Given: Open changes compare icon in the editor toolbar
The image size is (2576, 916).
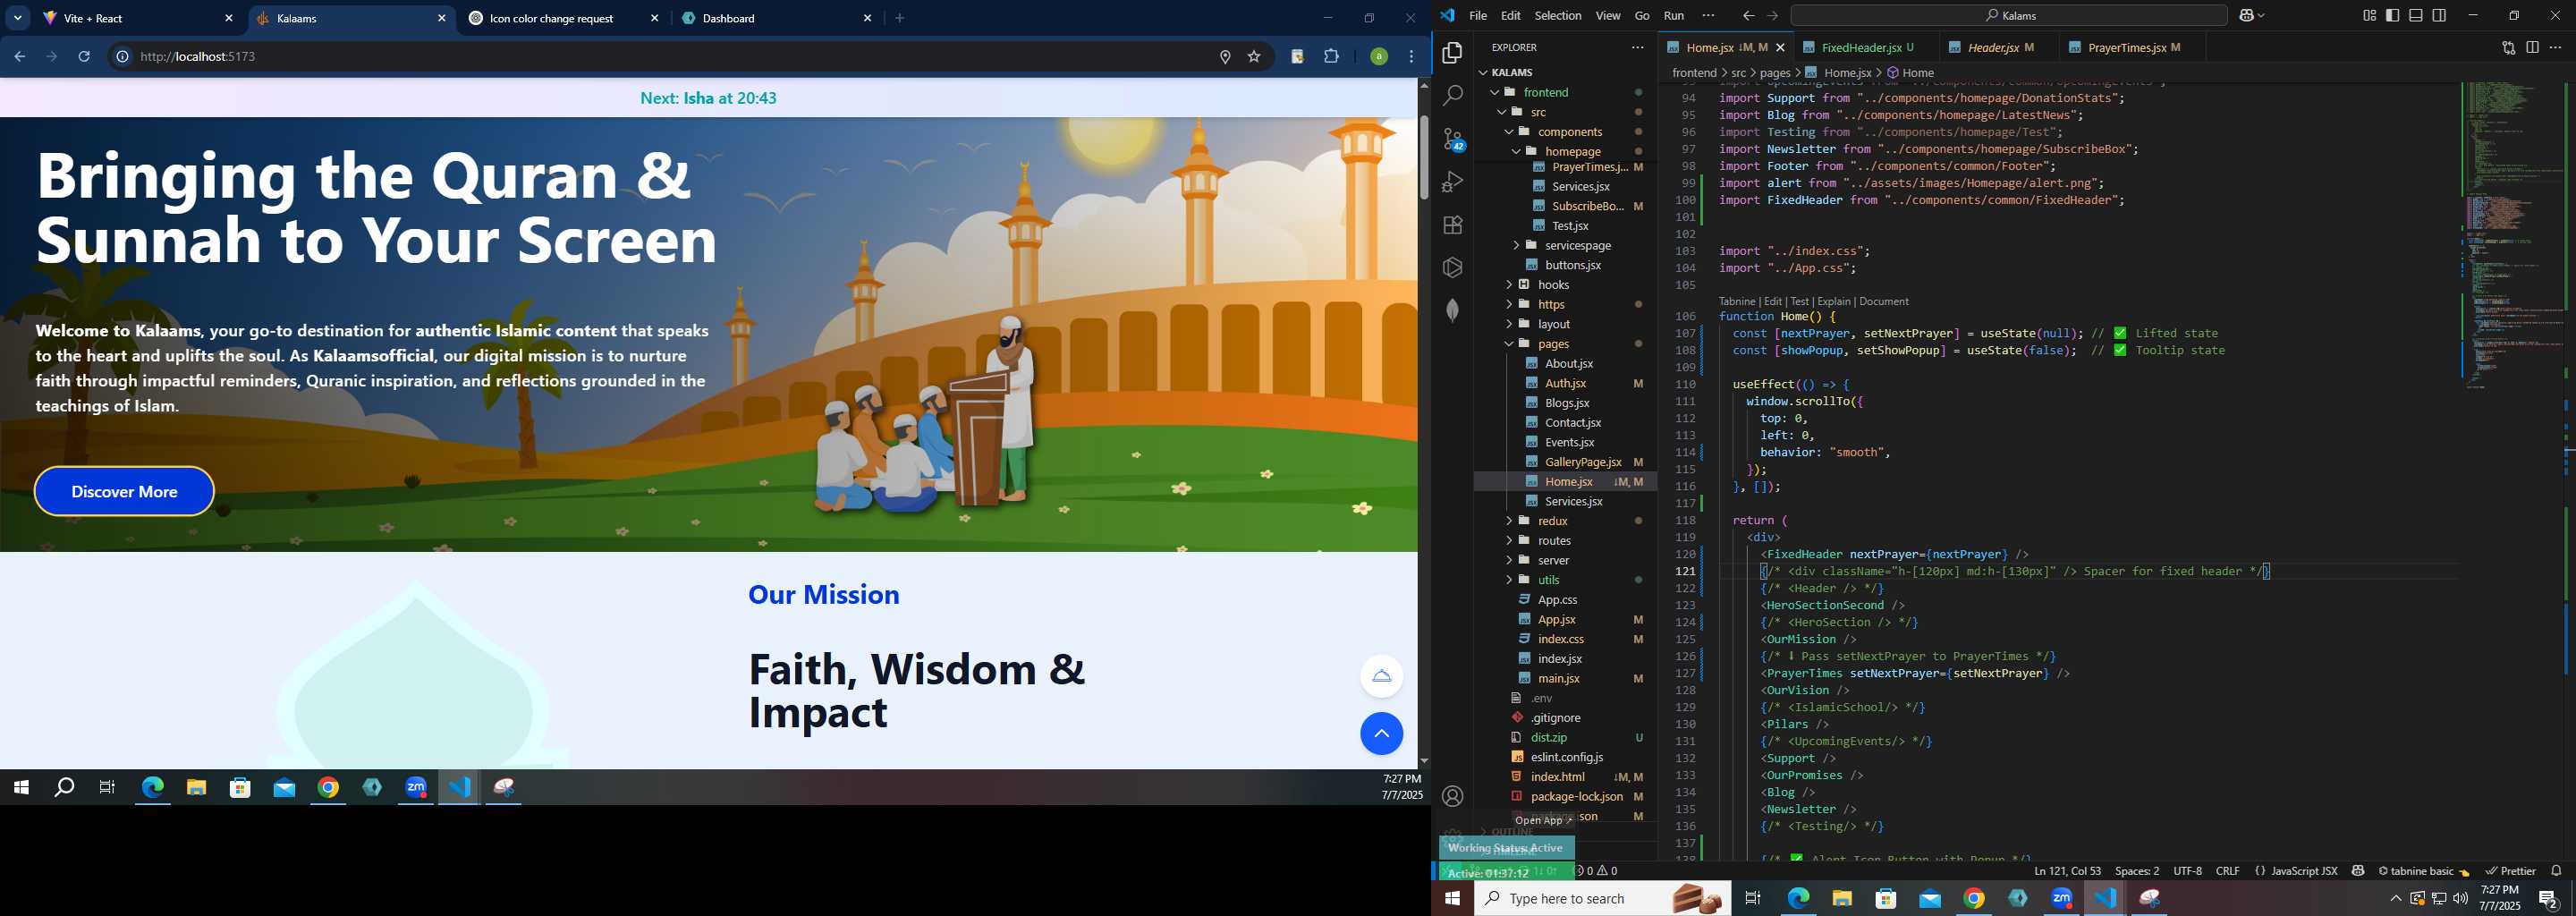Looking at the screenshot, I should point(2508,47).
